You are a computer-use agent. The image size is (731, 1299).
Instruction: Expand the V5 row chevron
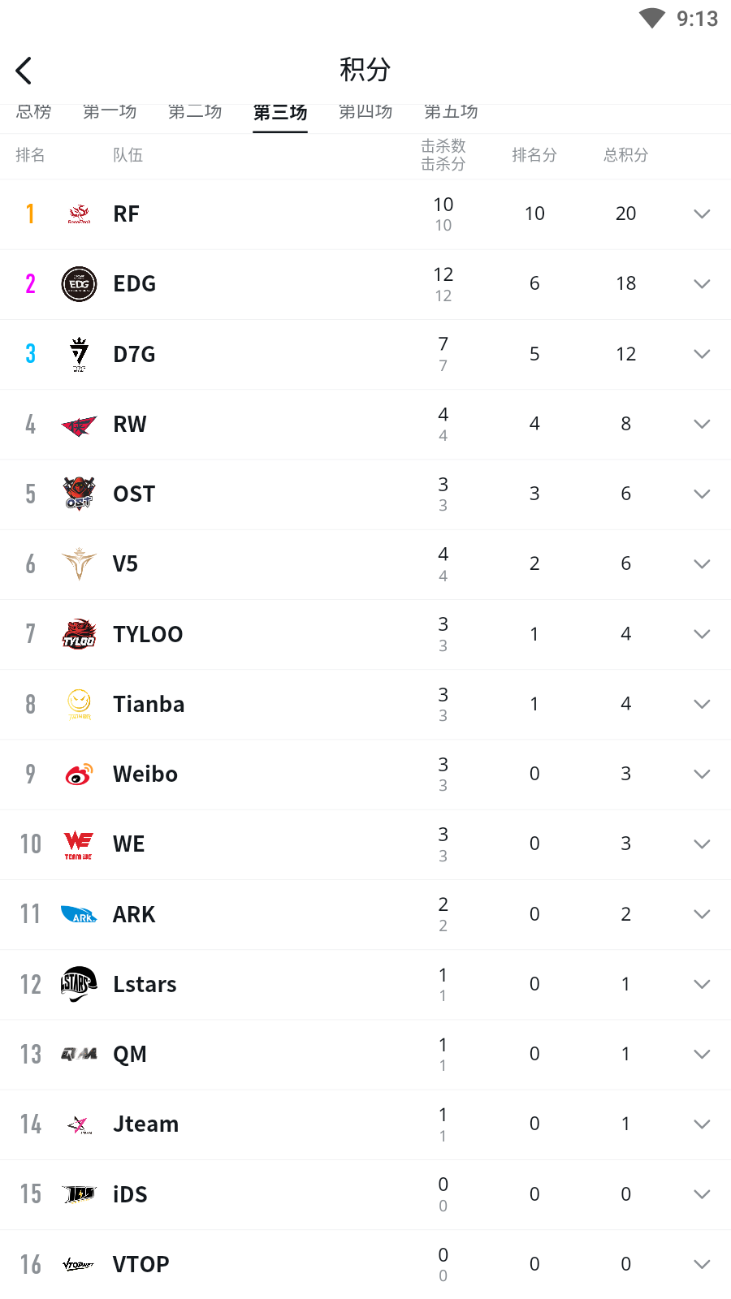(x=702, y=564)
